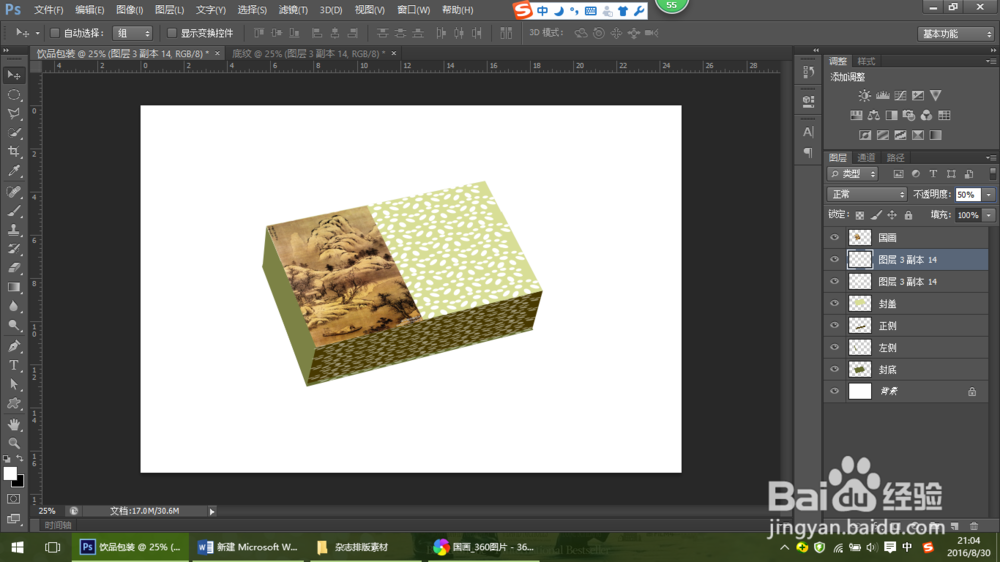Open the collapsed Character panel icon
This screenshot has height=562, width=1000.
pyautogui.click(x=808, y=132)
